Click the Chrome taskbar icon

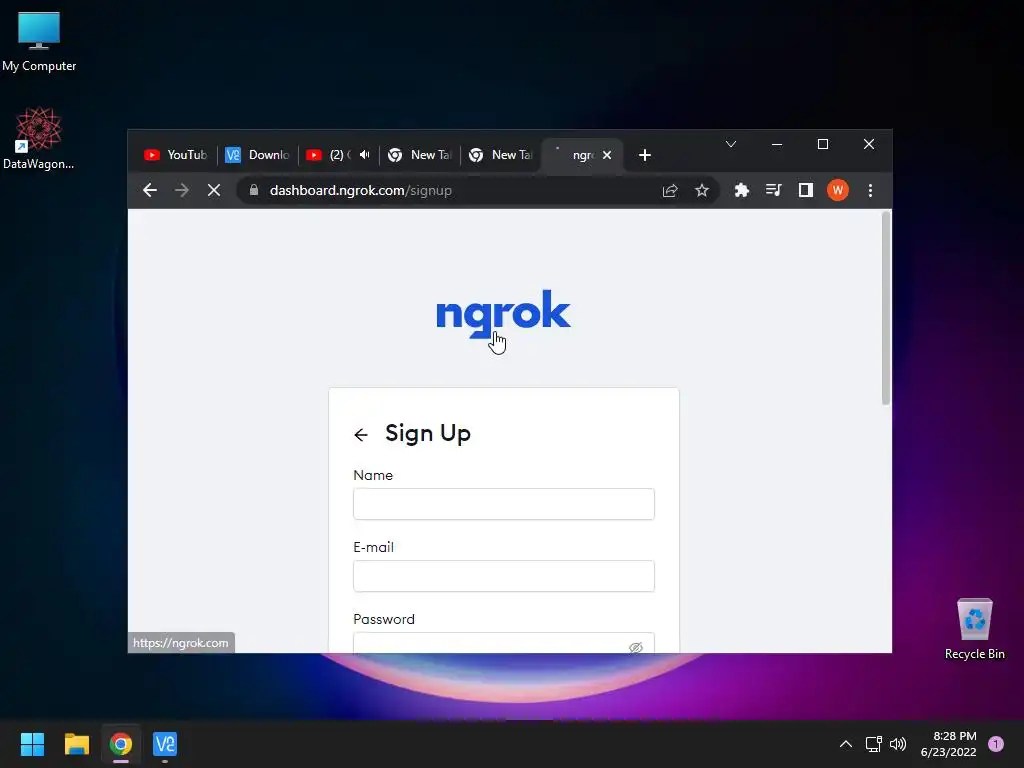pos(121,744)
